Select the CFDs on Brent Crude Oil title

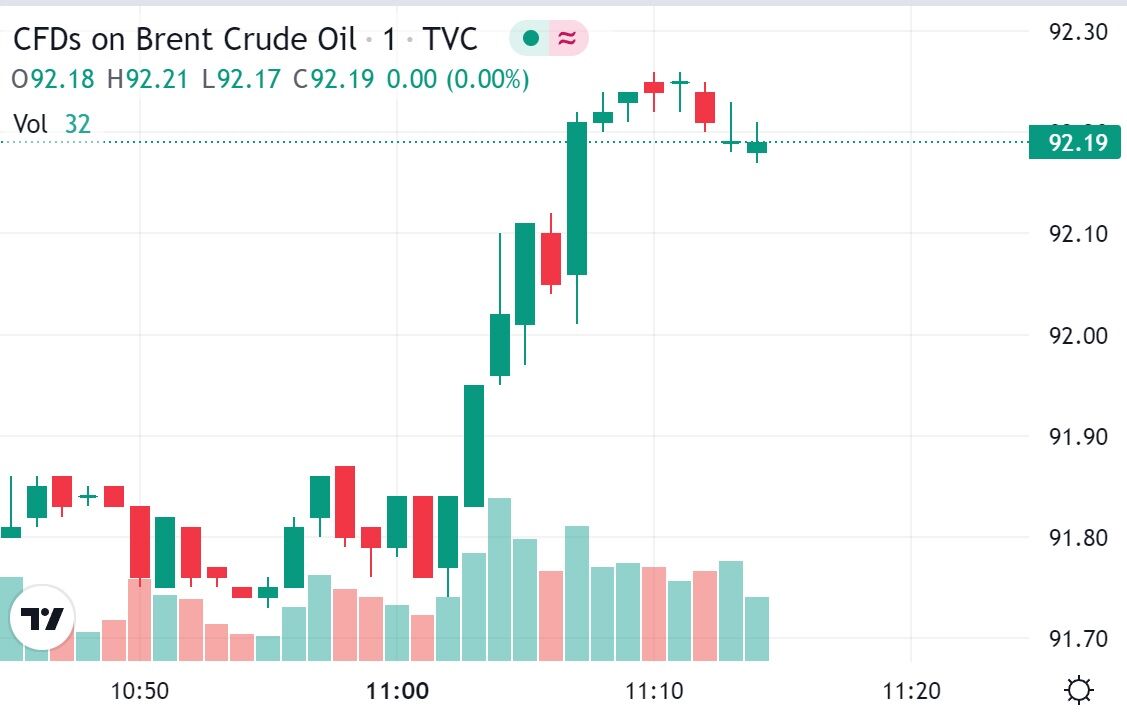pyautogui.click(x=185, y=39)
